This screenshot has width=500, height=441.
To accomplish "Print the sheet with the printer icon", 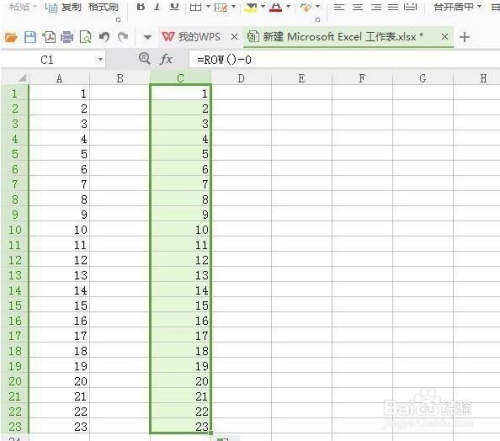I will point(67,37).
